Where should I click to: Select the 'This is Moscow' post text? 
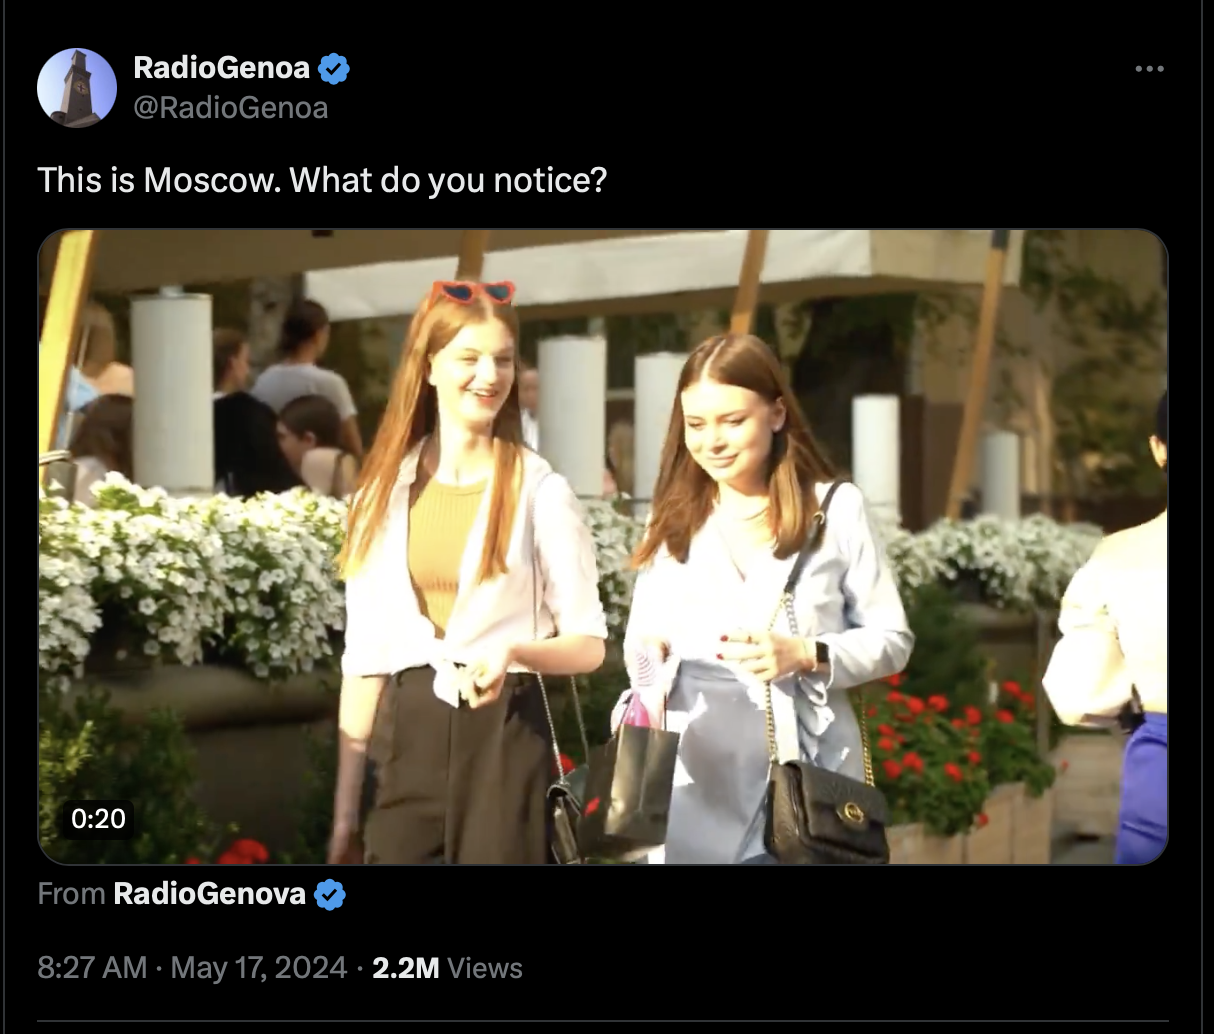322,180
